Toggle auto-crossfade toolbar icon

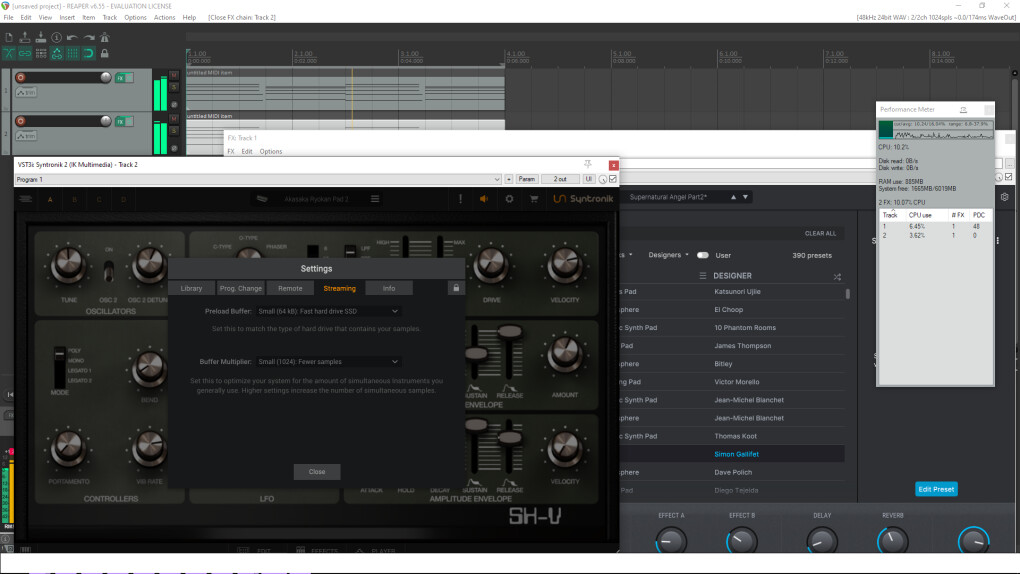[9, 53]
